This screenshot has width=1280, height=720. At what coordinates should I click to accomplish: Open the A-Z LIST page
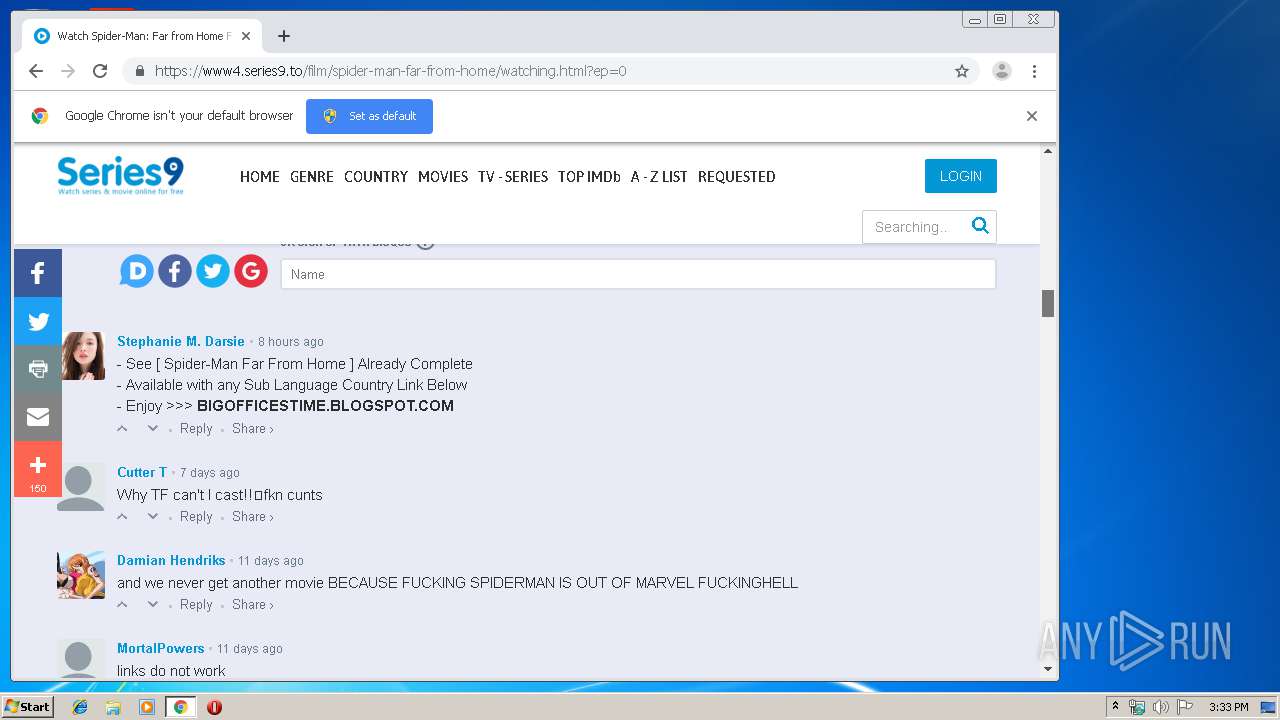[659, 176]
